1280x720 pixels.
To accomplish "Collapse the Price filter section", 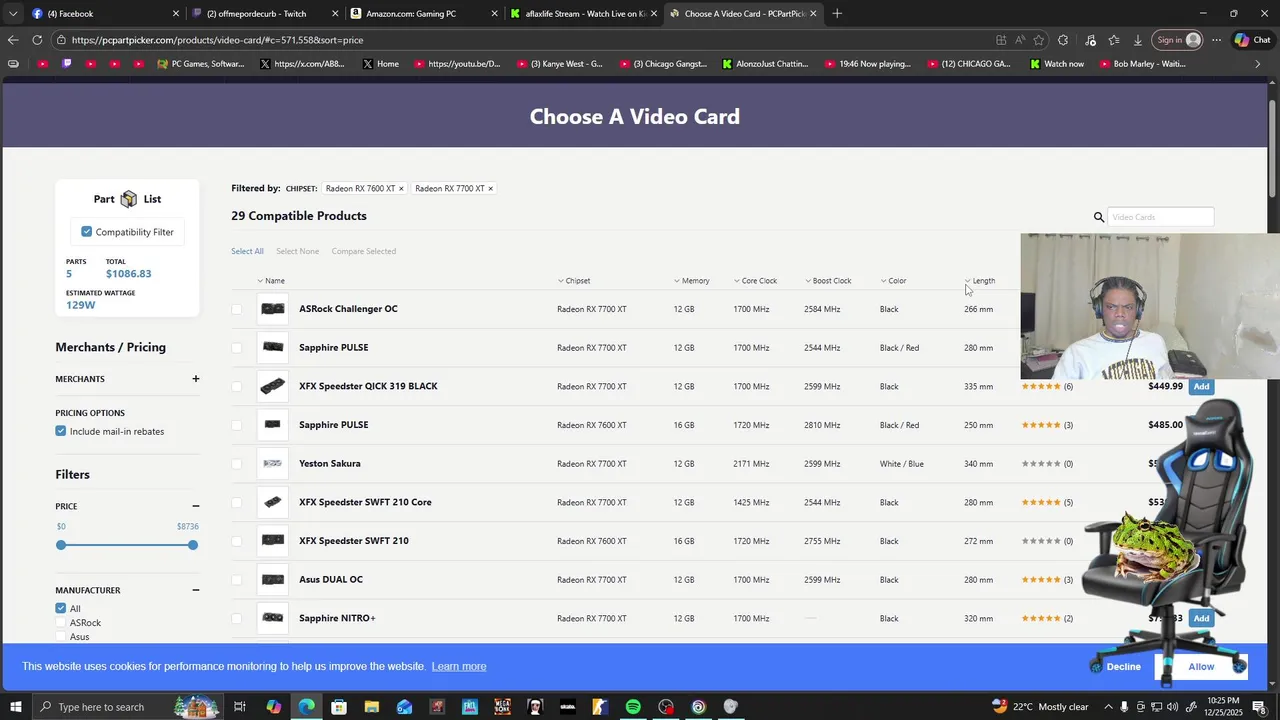I will click(x=196, y=506).
